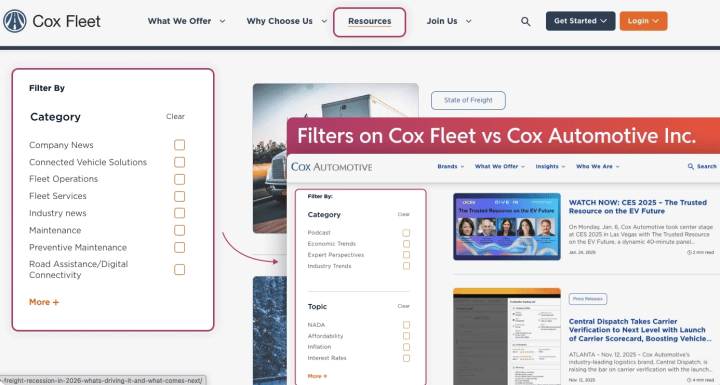Image resolution: width=720 pixels, height=385 pixels.
Task: Enable the Fleet Operations filter checkbox
Action: point(180,179)
